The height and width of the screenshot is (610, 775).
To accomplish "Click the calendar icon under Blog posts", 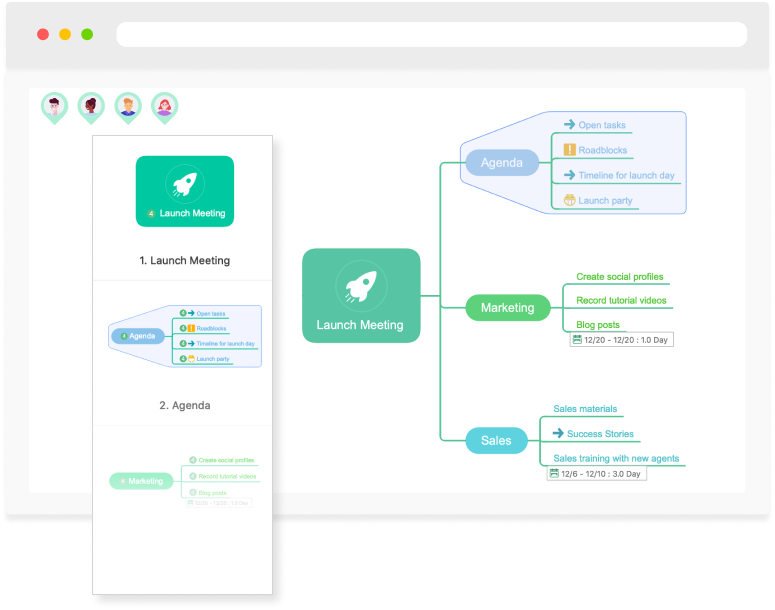I will click(577, 340).
